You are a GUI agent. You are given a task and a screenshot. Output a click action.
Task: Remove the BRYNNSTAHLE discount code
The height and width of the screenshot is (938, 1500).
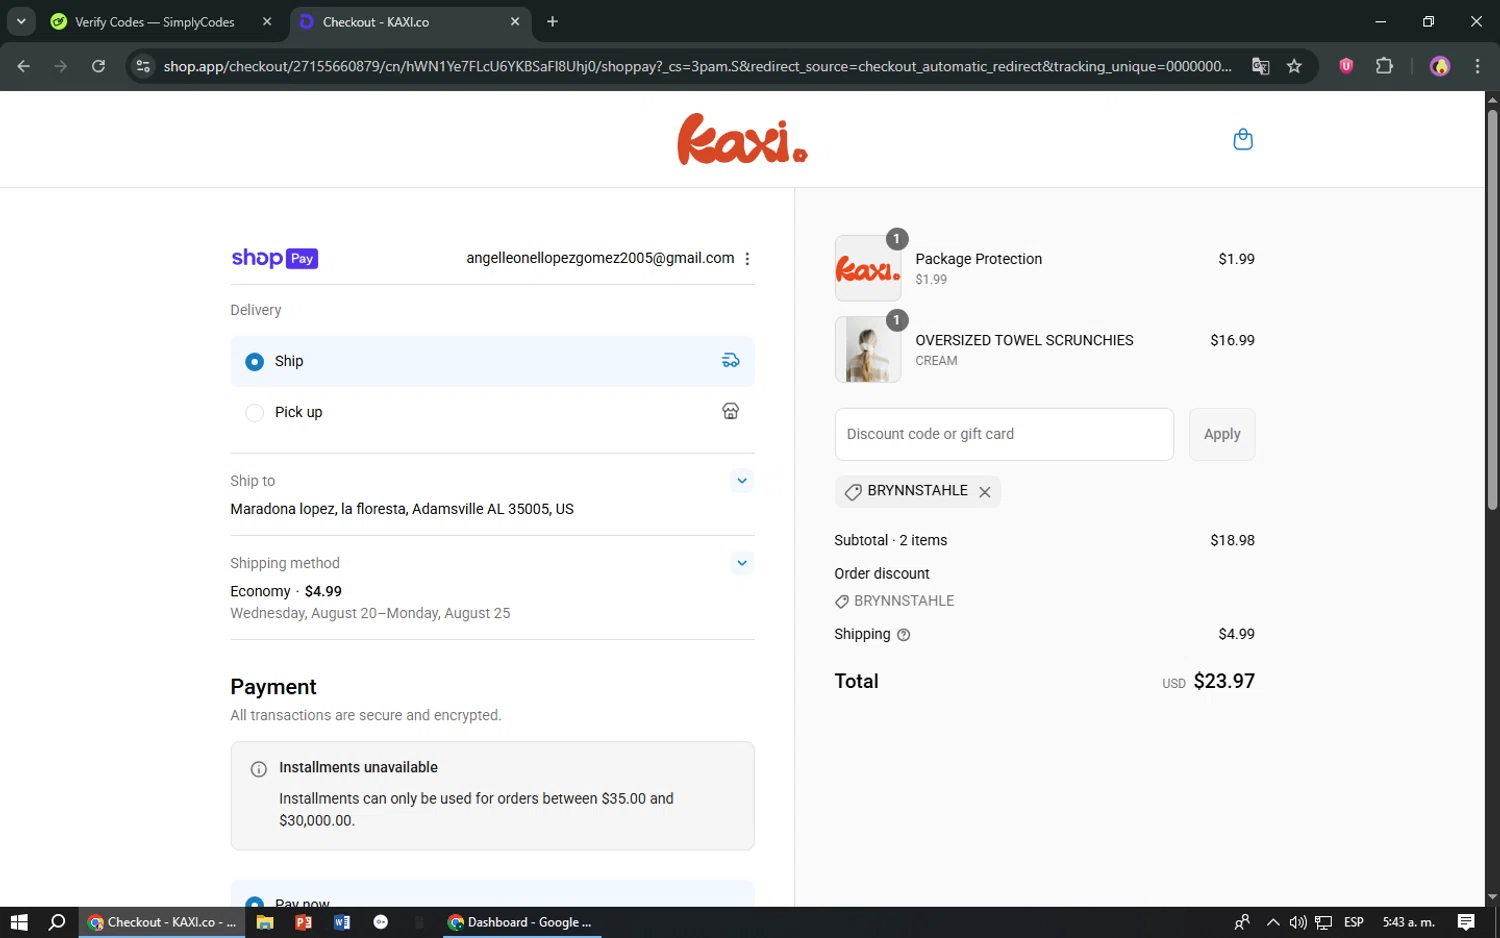(985, 492)
